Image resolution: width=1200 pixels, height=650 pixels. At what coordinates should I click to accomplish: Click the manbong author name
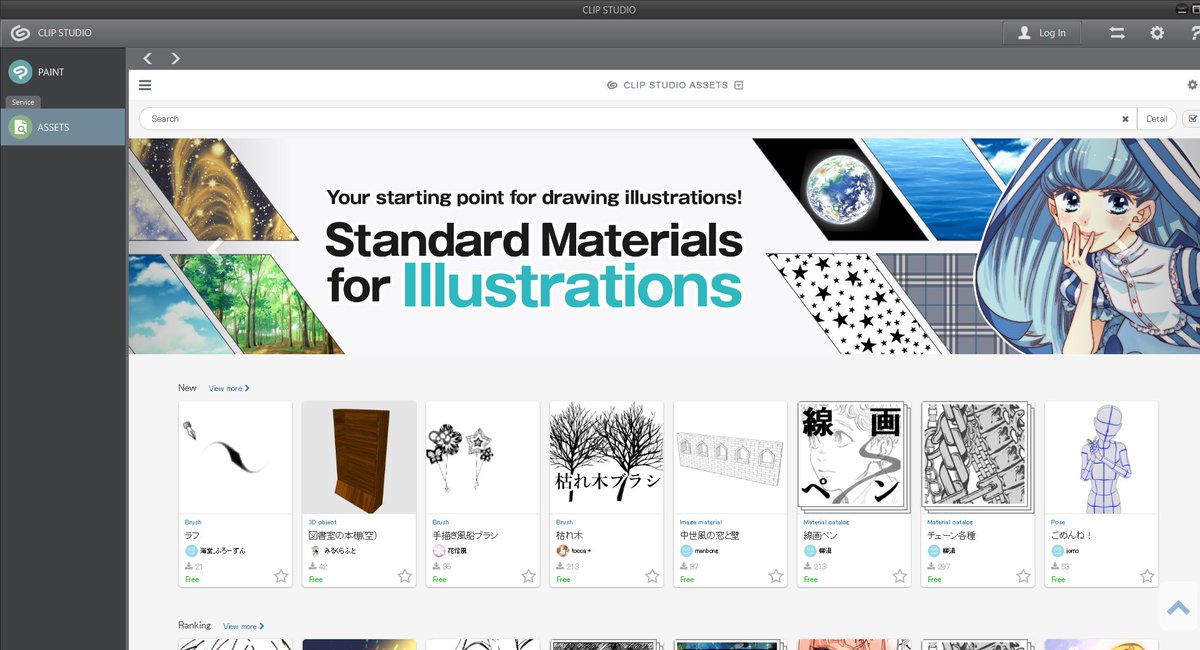point(707,551)
